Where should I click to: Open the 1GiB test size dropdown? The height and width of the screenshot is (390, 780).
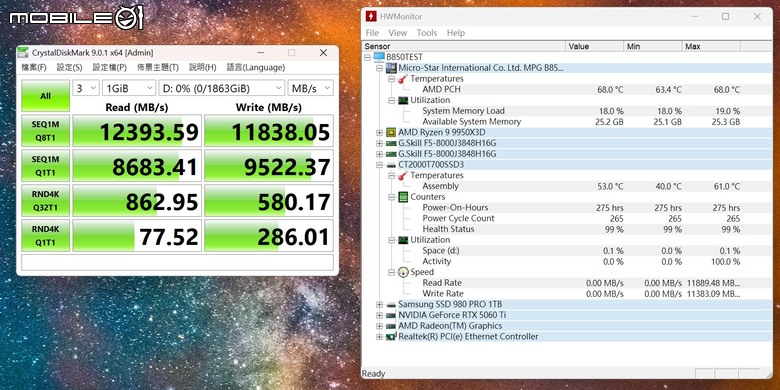click(x=129, y=88)
